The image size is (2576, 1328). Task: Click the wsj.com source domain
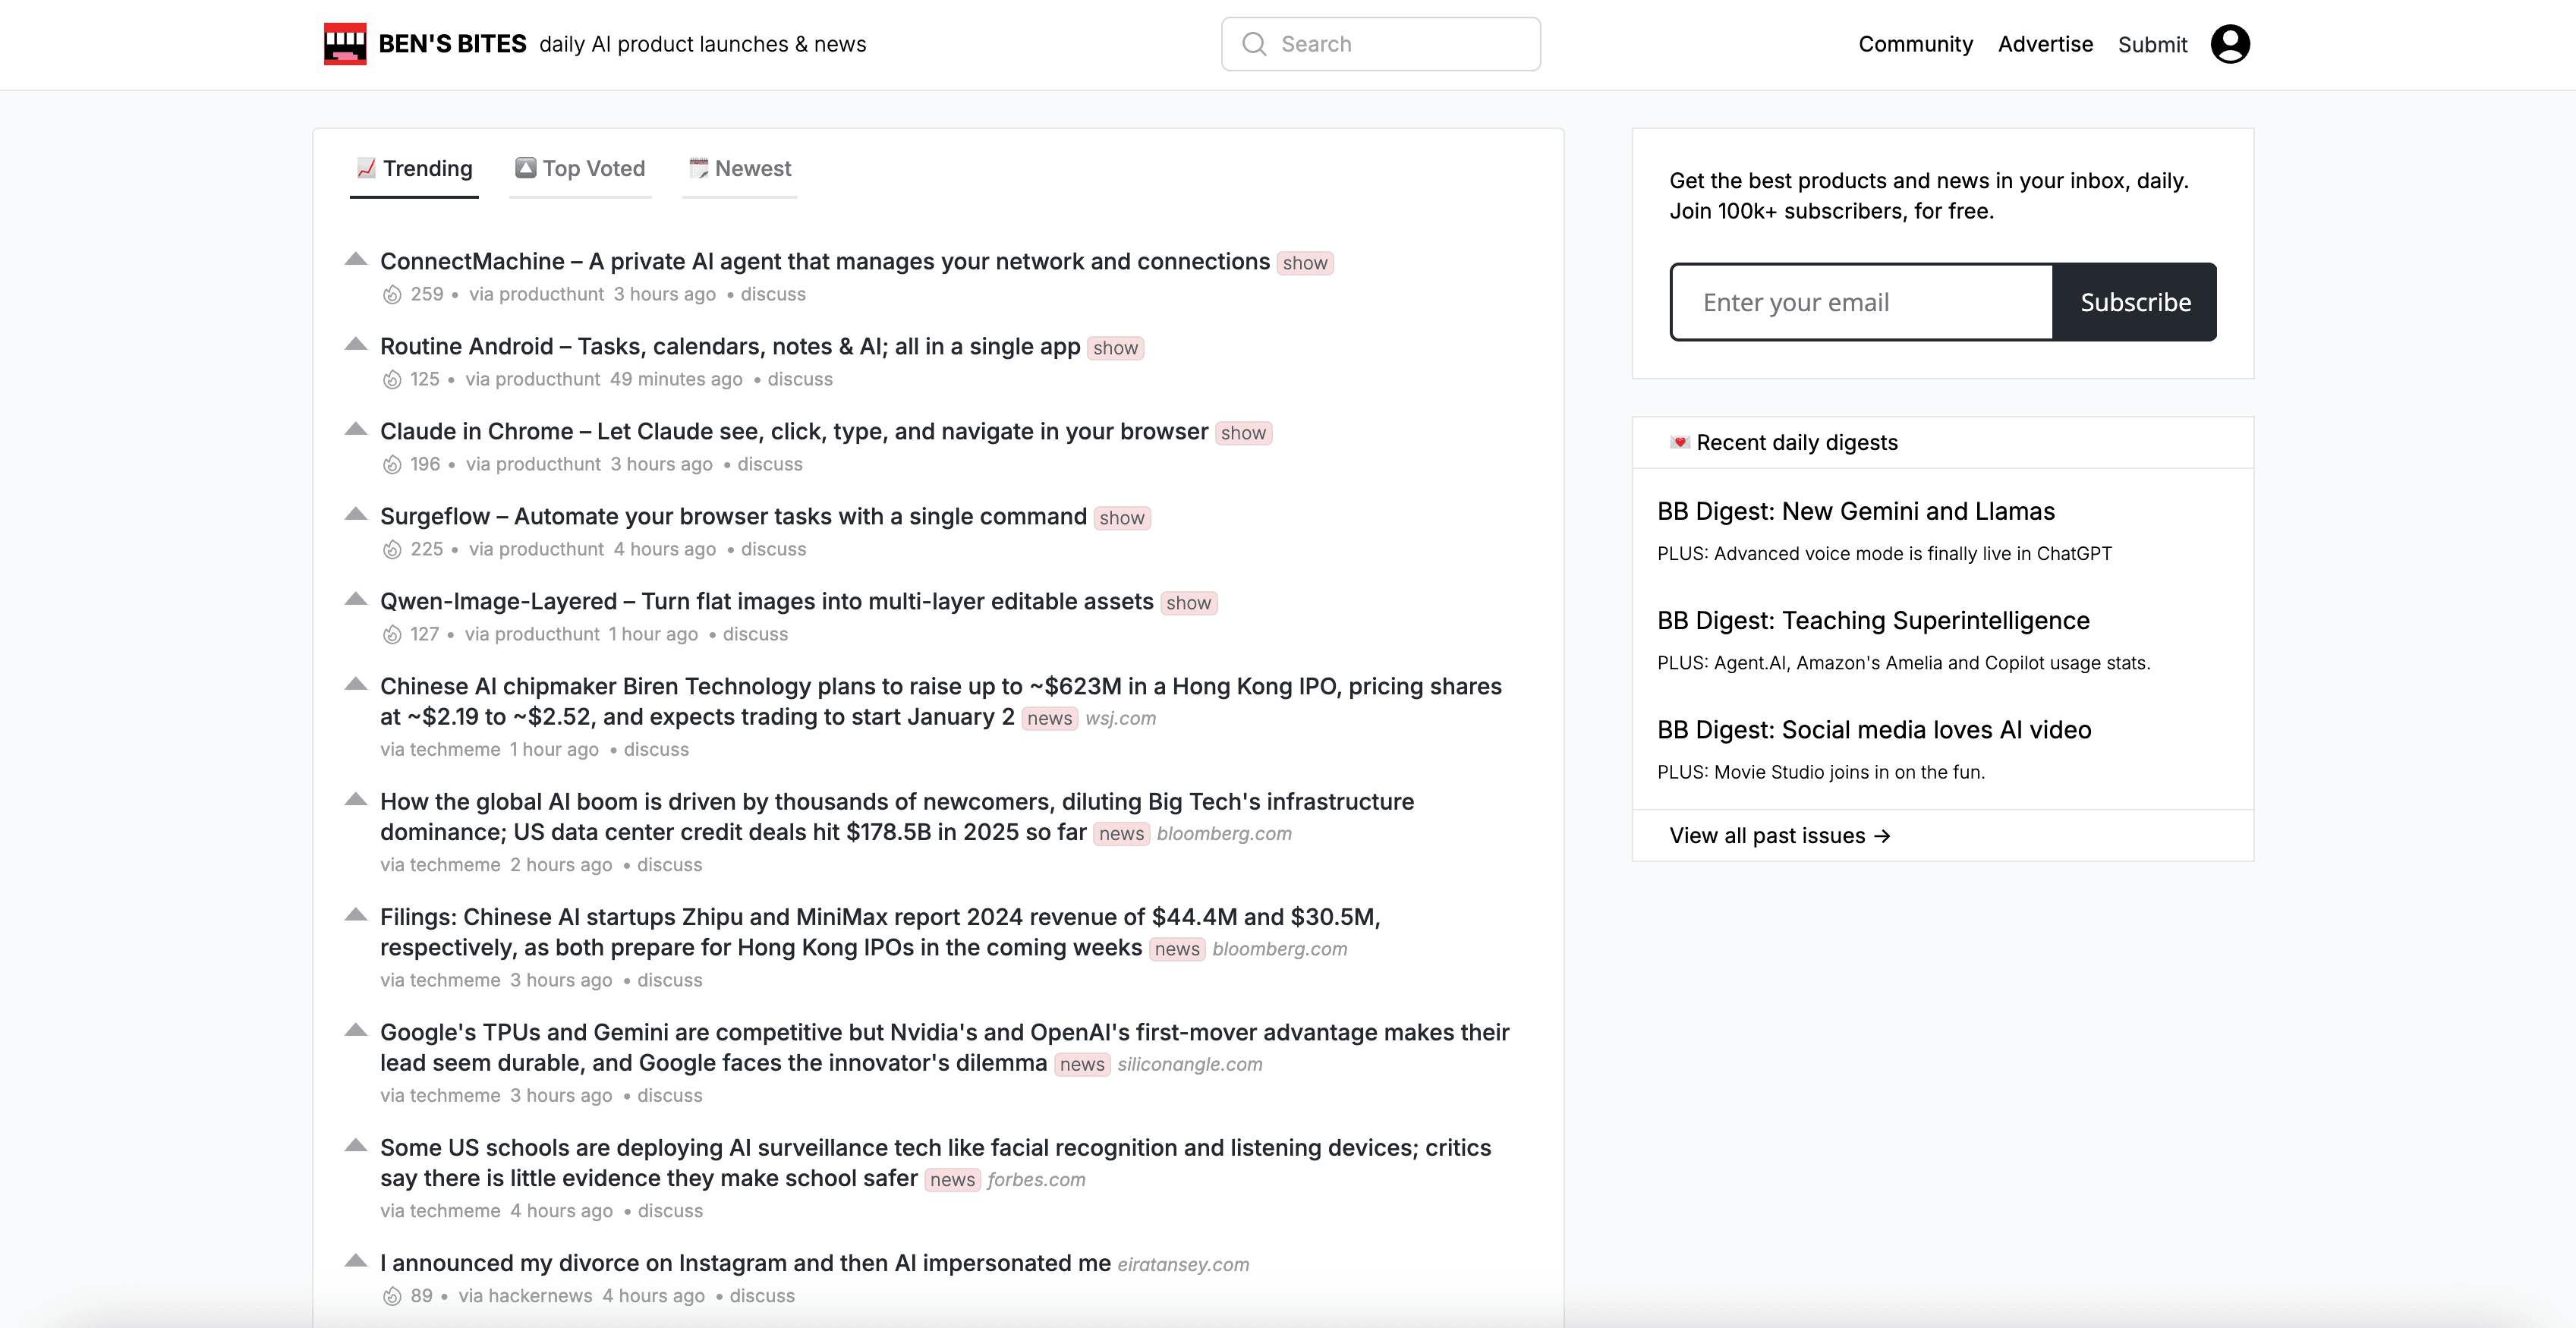coord(1120,718)
